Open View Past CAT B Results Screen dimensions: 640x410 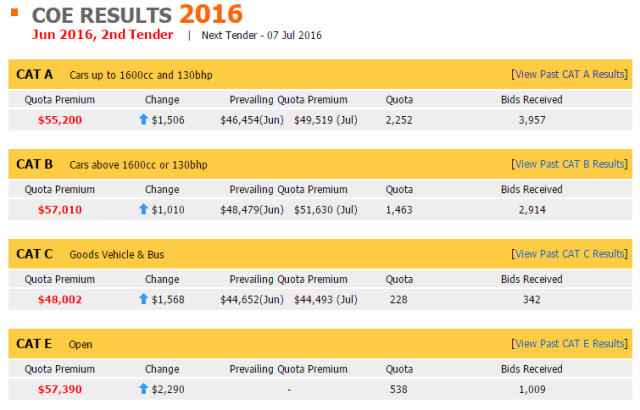(x=570, y=164)
